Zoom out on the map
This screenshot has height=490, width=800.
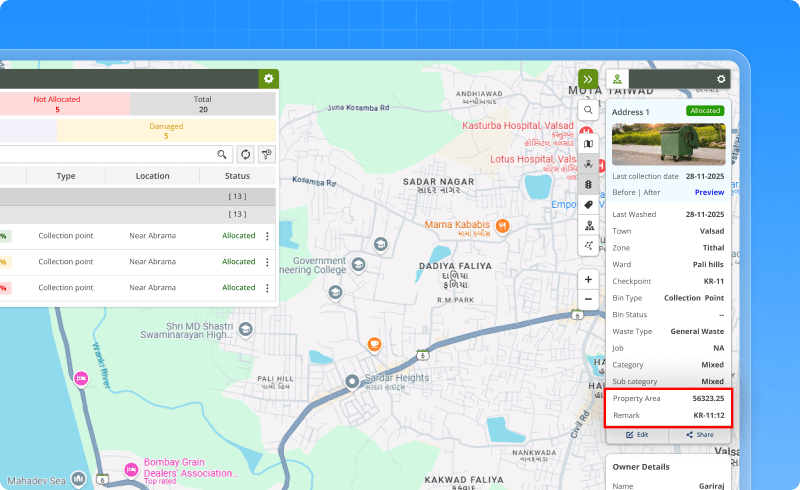pos(589,299)
